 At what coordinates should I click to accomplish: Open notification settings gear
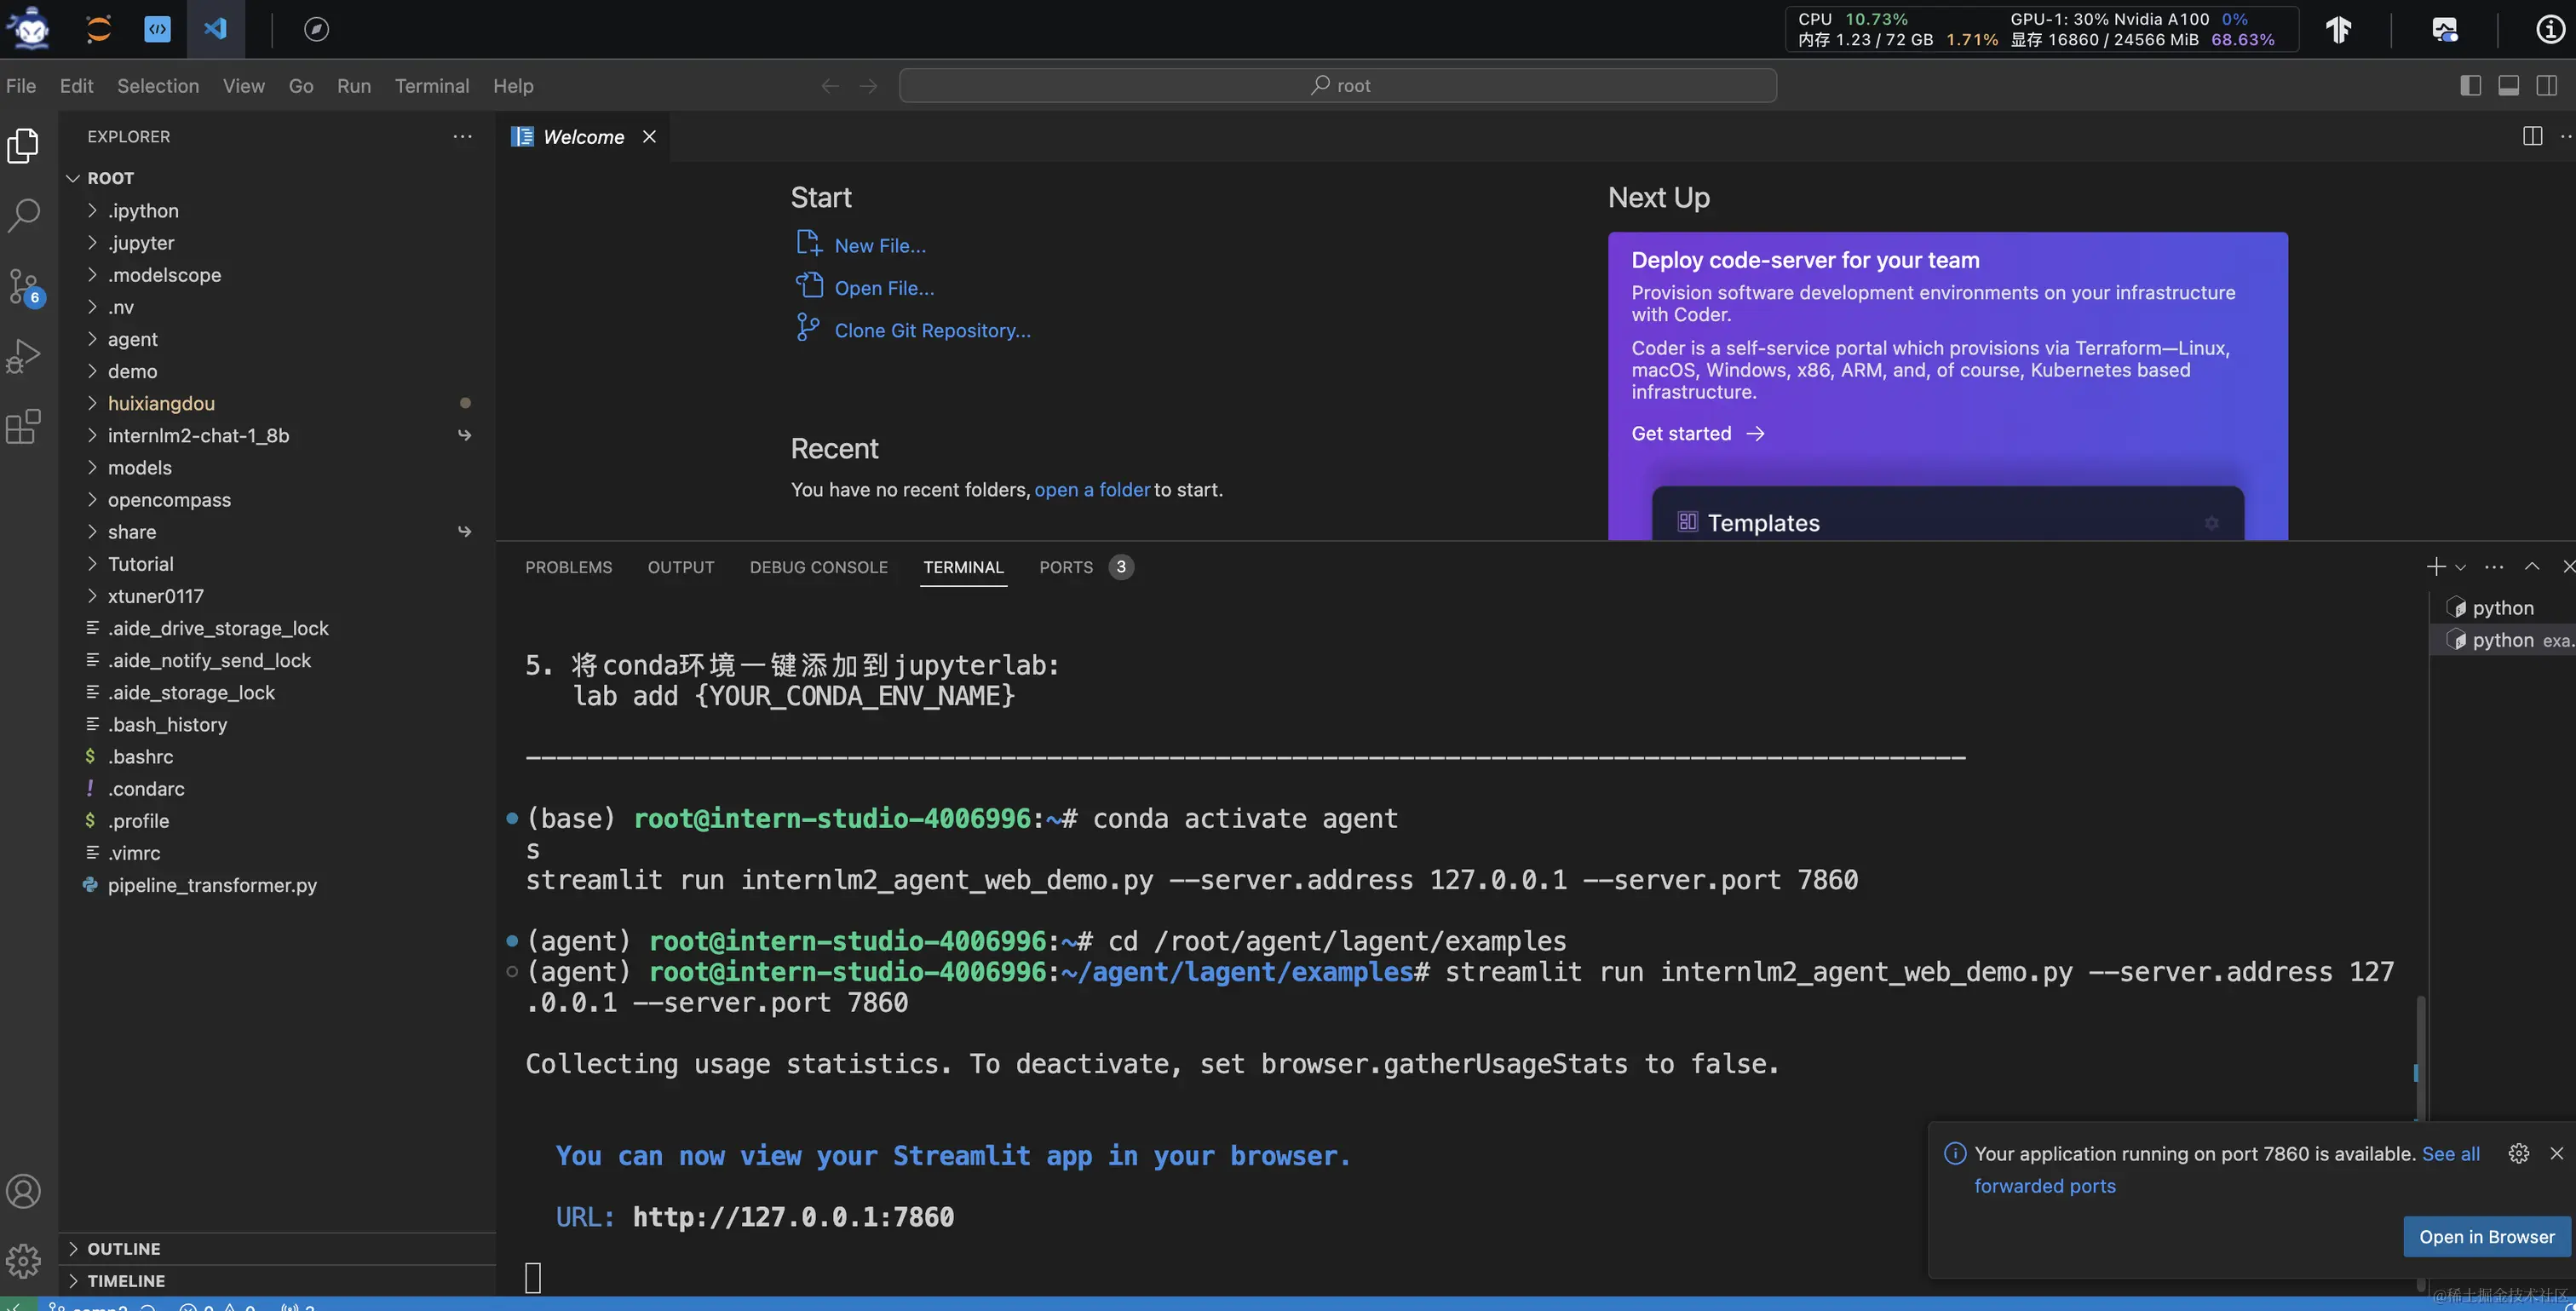(x=2518, y=1153)
